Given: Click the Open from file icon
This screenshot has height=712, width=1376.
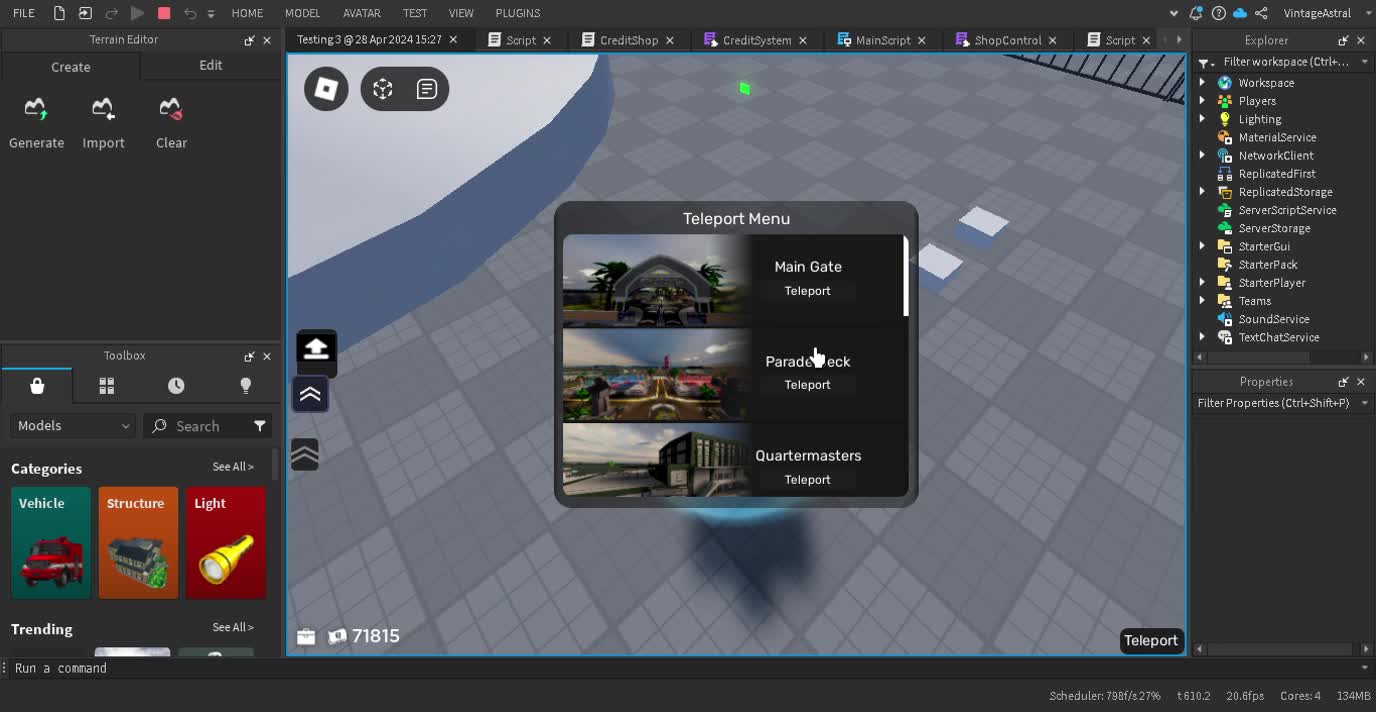Looking at the screenshot, I should (85, 13).
